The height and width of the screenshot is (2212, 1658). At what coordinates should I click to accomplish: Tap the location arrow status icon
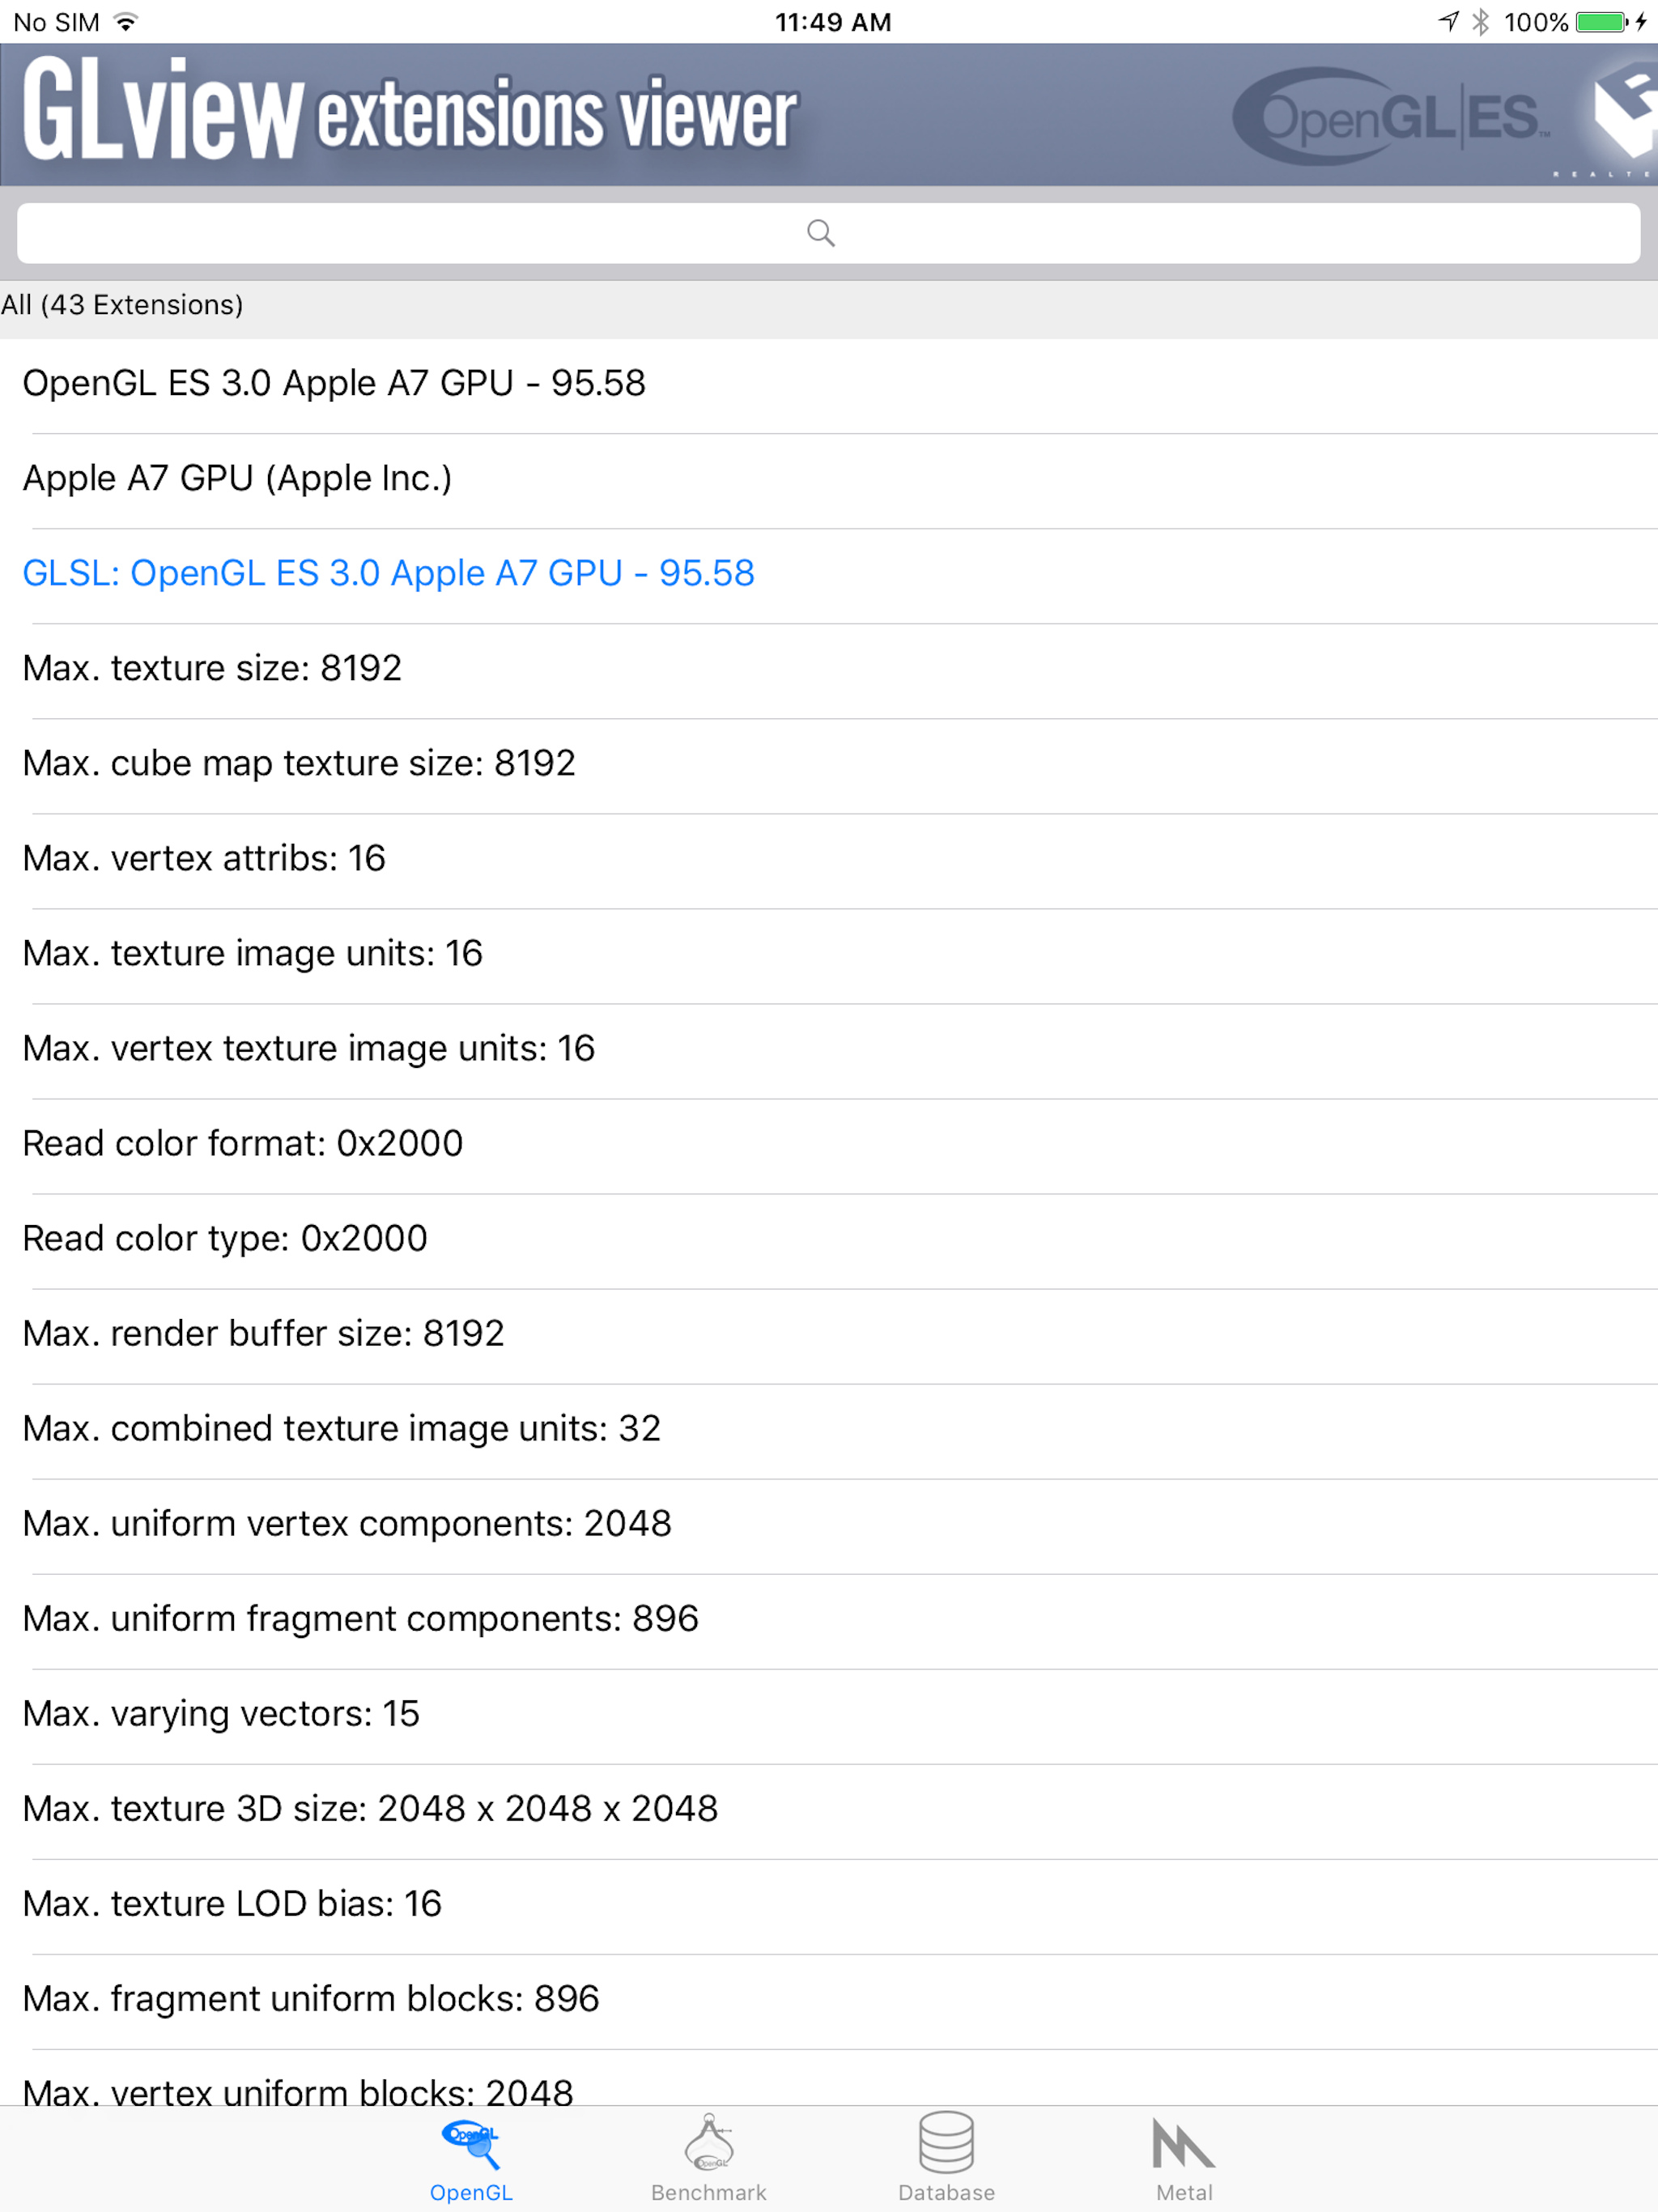(x=1448, y=21)
